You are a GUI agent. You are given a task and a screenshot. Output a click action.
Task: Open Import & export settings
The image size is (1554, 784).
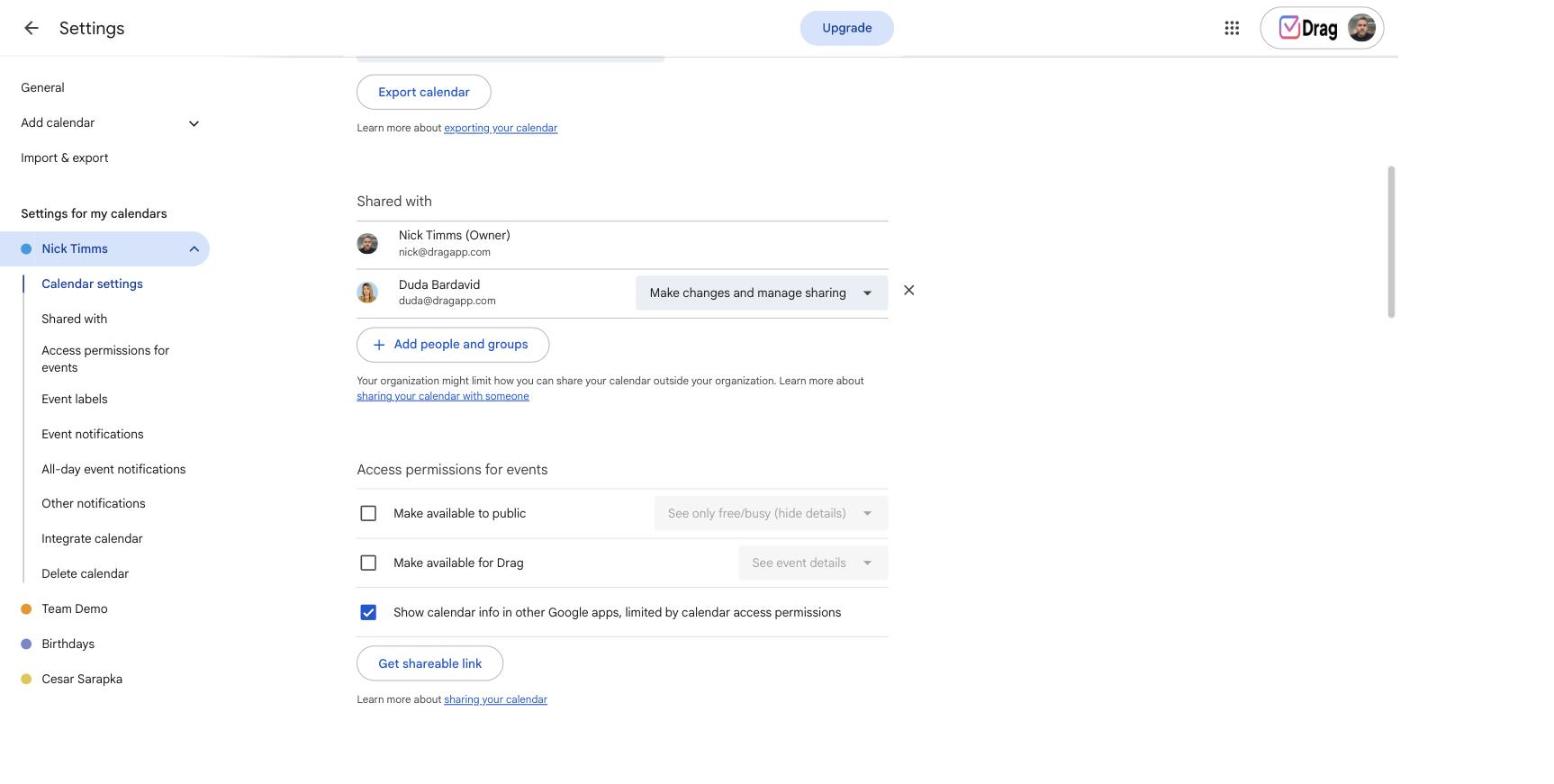pos(65,158)
